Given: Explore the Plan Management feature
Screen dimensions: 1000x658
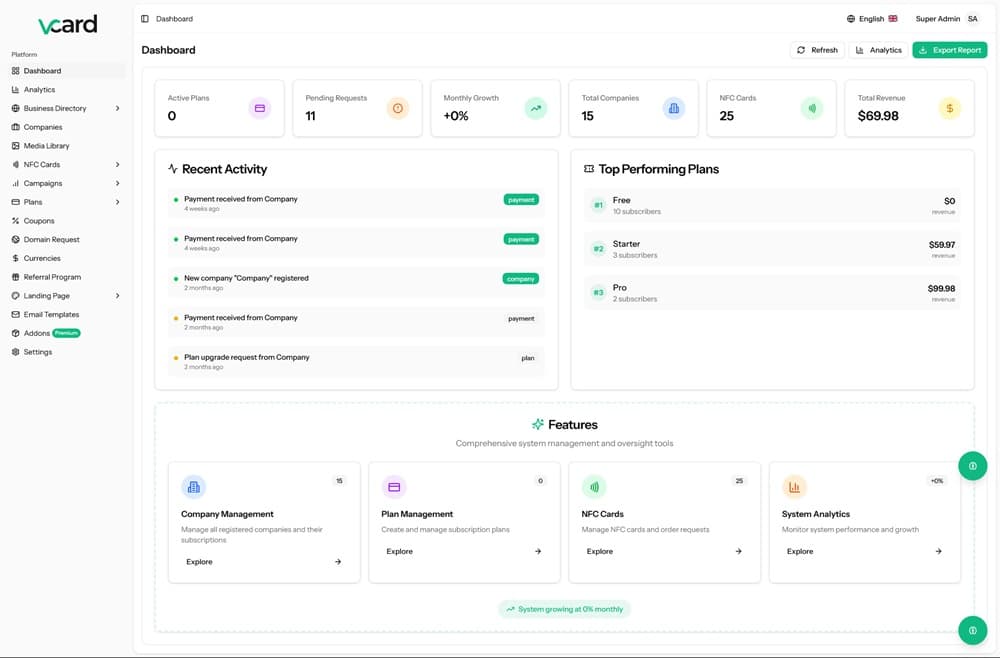Looking at the screenshot, I should pos(464,551).
